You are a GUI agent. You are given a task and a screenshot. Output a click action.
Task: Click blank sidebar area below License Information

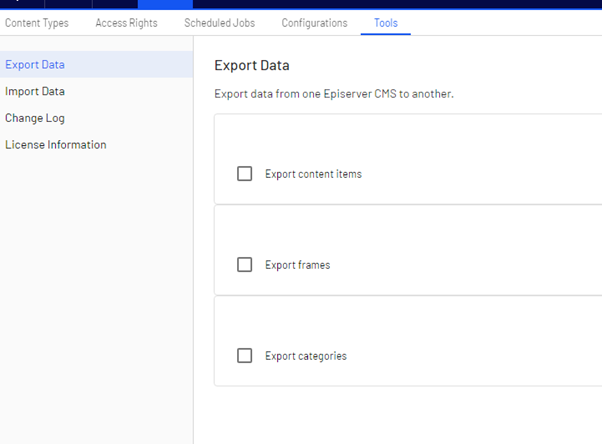96,300
